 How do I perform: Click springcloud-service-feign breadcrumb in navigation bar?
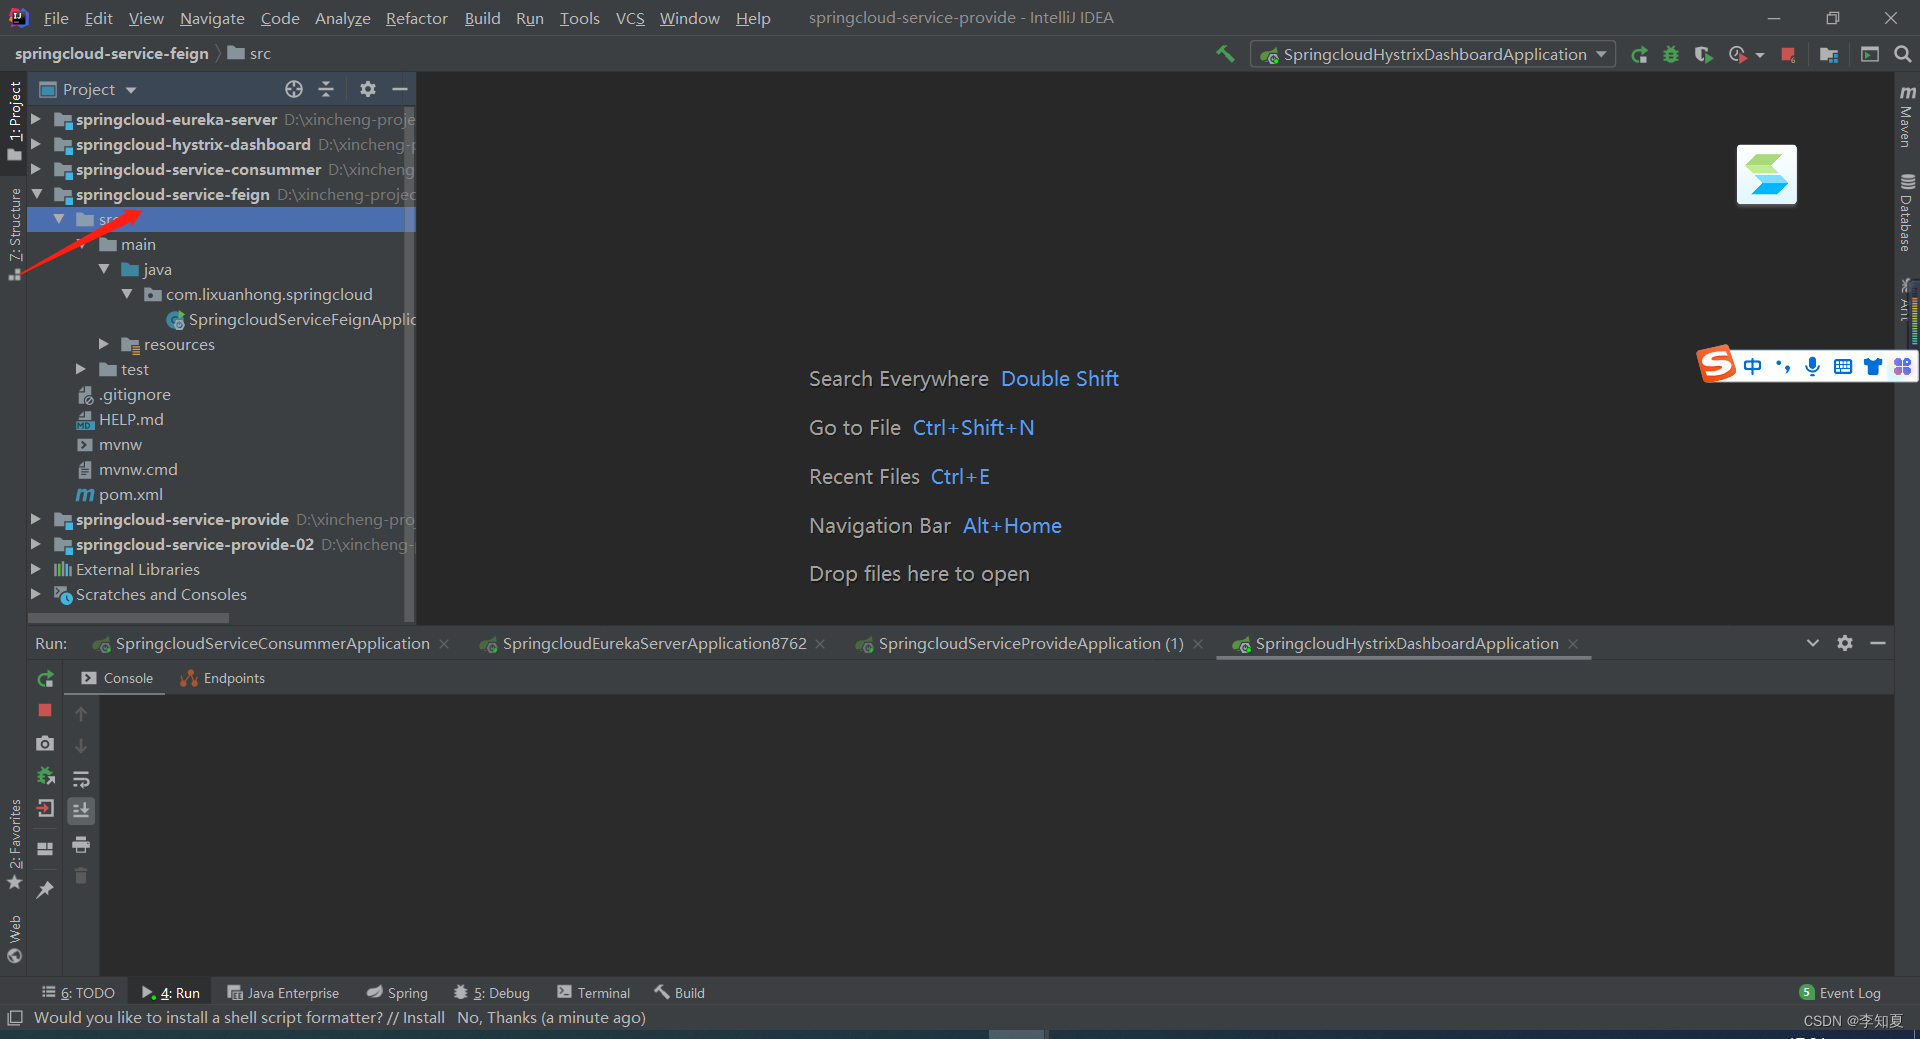click(112, 54)
